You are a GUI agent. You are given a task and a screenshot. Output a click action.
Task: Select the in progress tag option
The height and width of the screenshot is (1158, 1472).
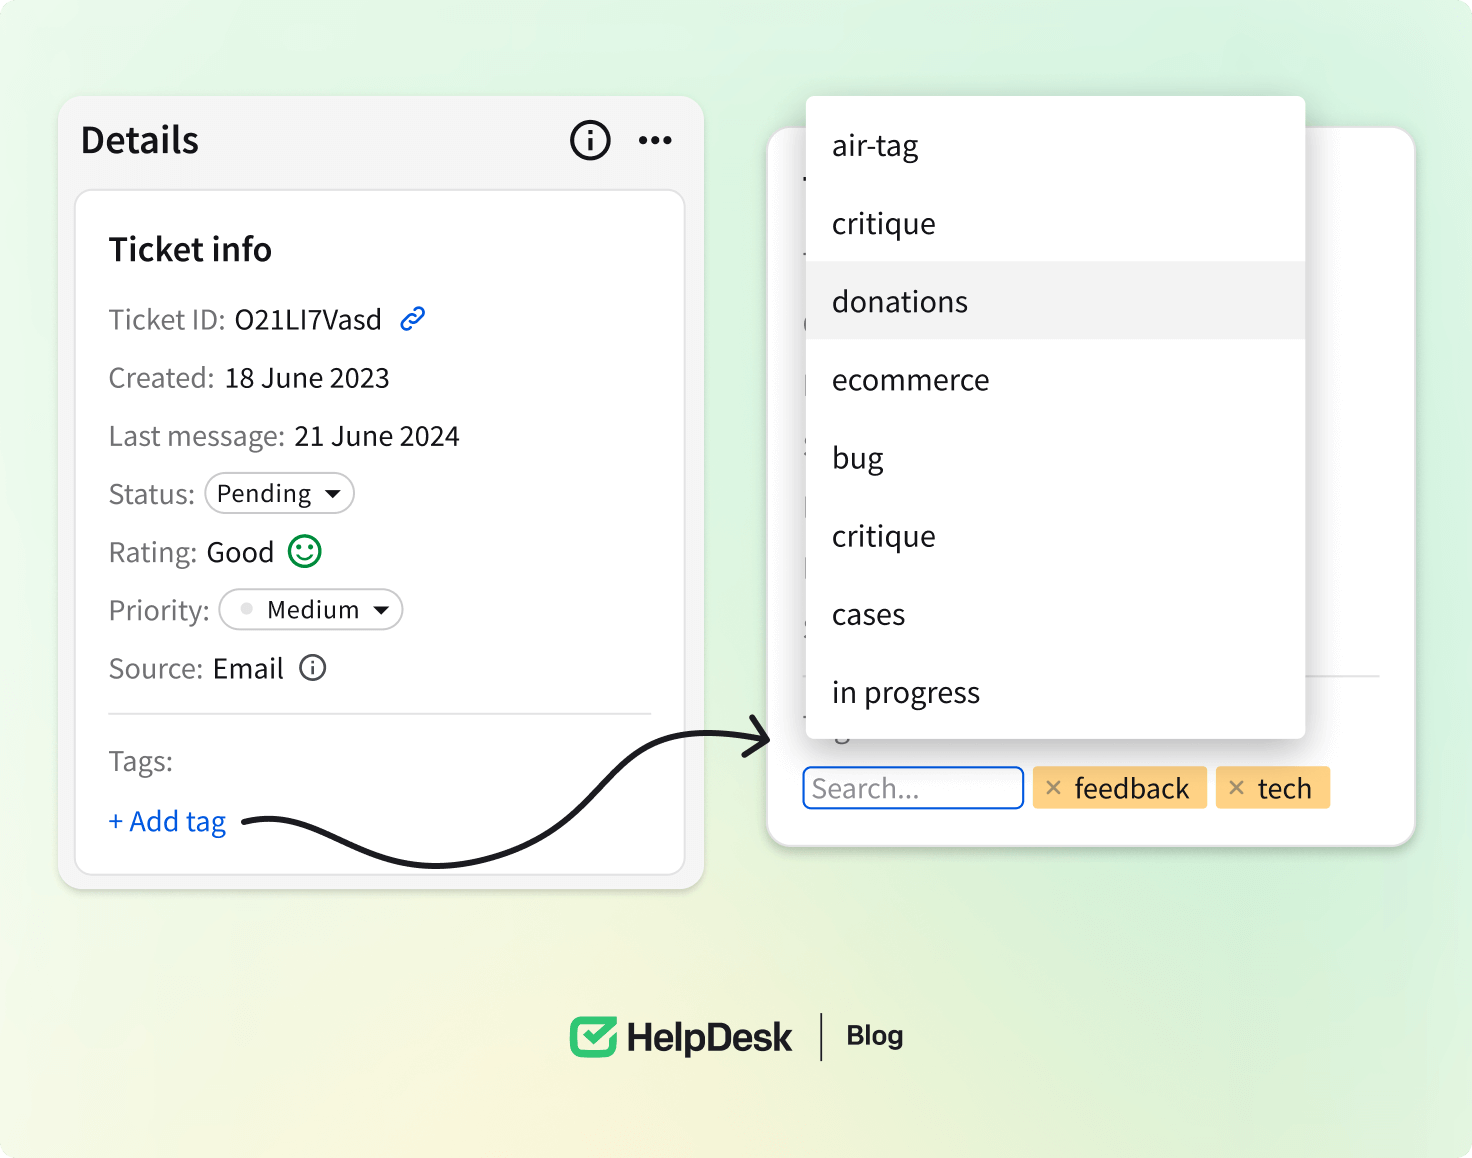point(905,693)
